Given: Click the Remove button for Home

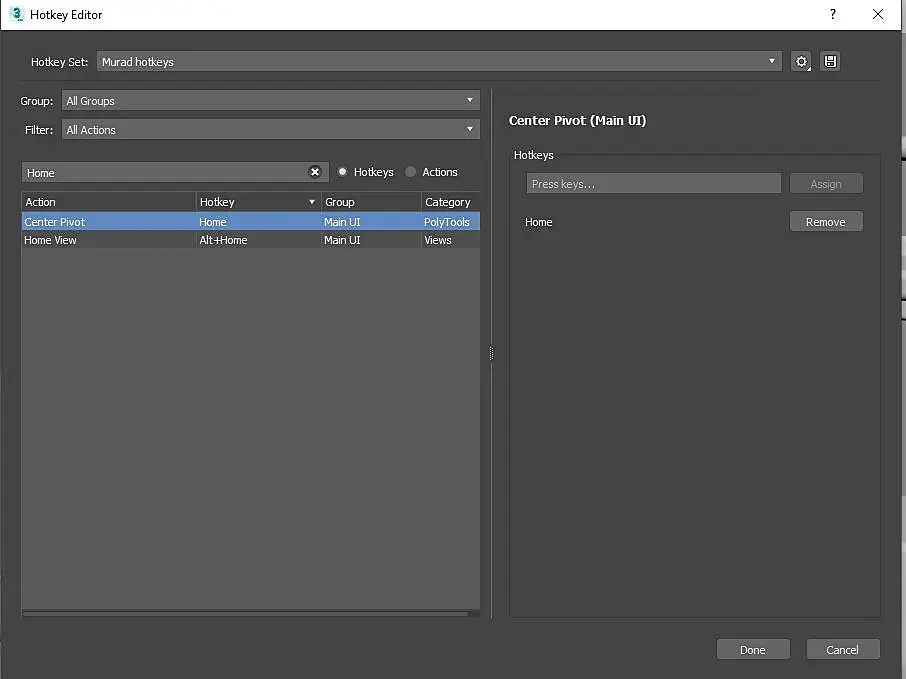Looking at the screenshot, I should [825, 222].
